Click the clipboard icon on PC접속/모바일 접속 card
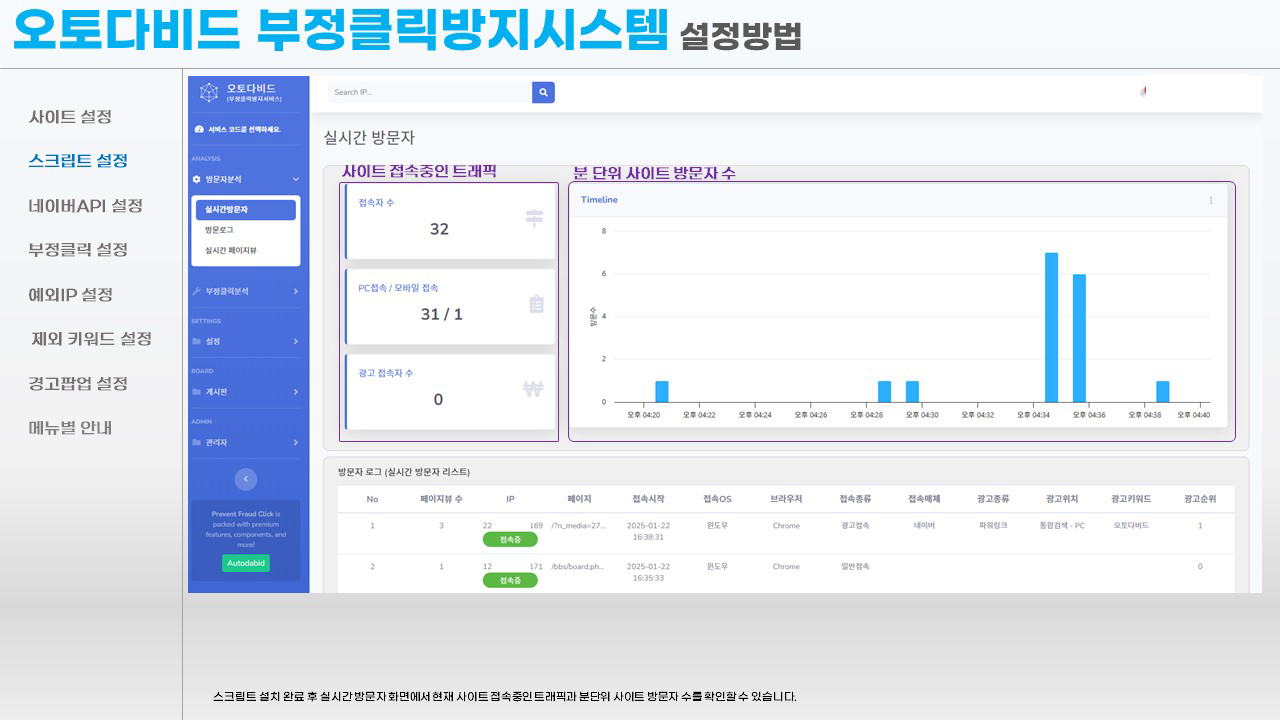The width and height of the screenshot is (1280, 720). pos(536,304)
